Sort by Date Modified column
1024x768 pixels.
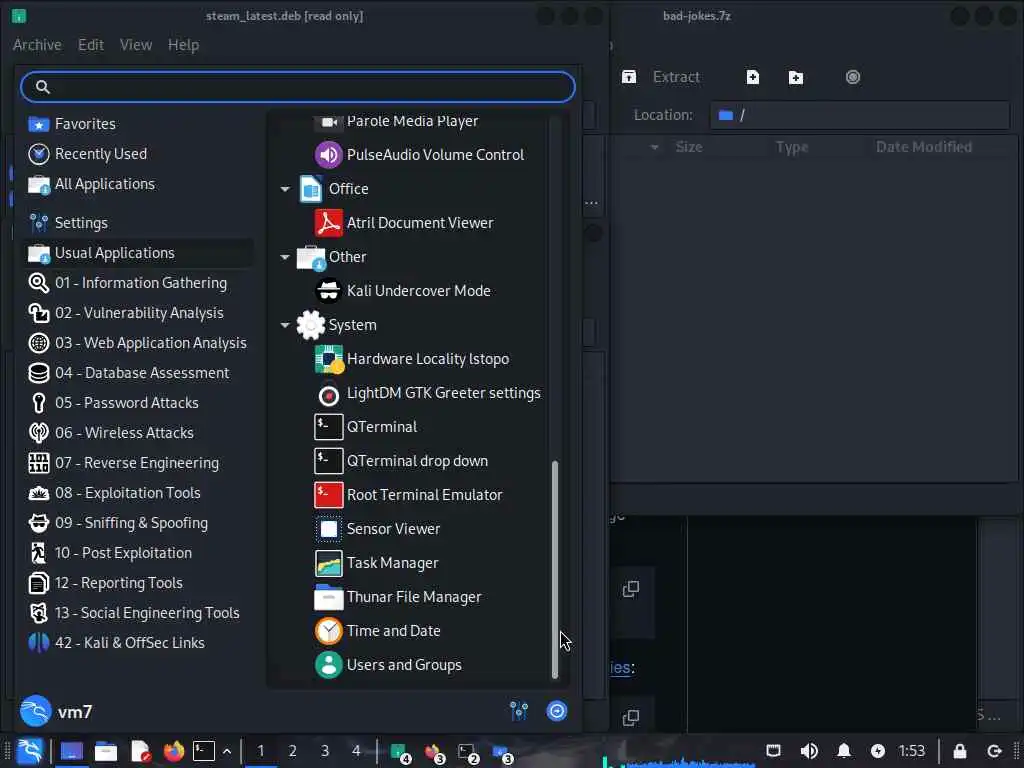[x=923, y=147]
